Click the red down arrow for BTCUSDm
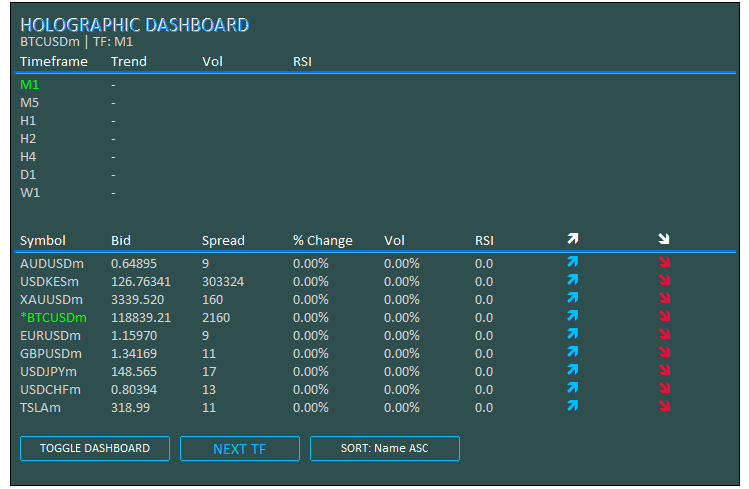 click(664, 316)
